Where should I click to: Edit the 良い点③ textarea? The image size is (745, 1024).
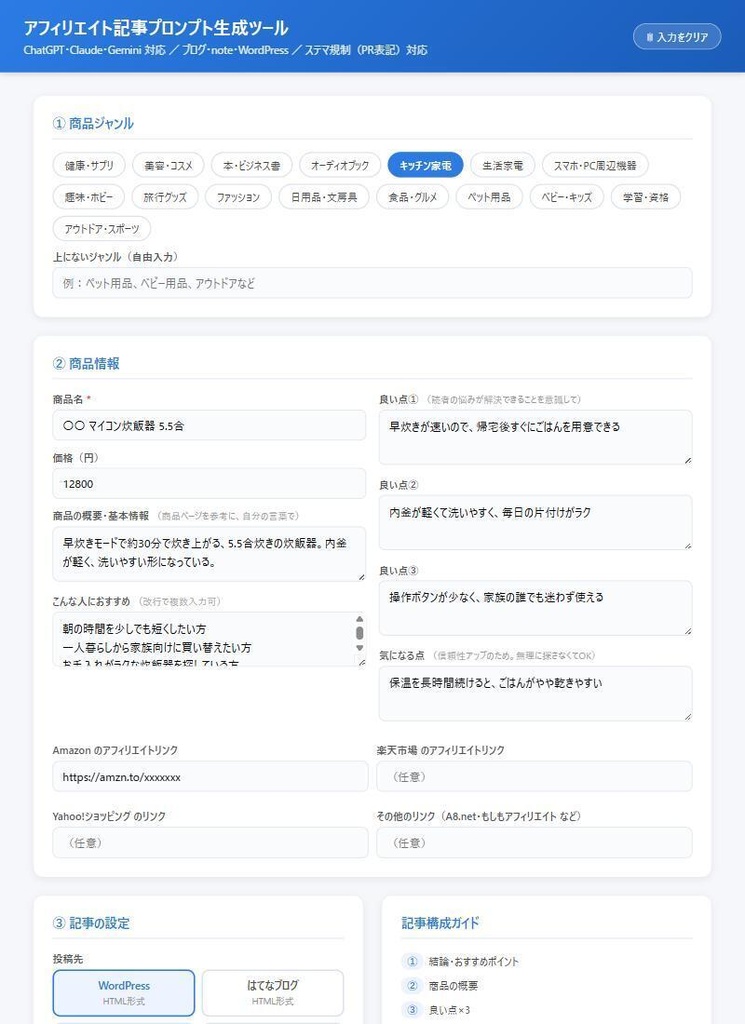[535, 607]
